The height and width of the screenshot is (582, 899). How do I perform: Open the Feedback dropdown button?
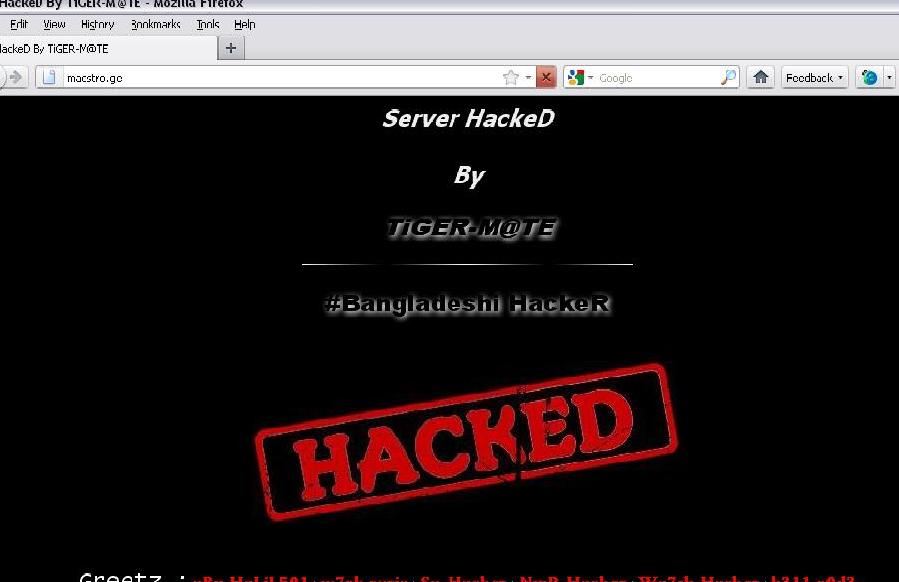point(814,77)
